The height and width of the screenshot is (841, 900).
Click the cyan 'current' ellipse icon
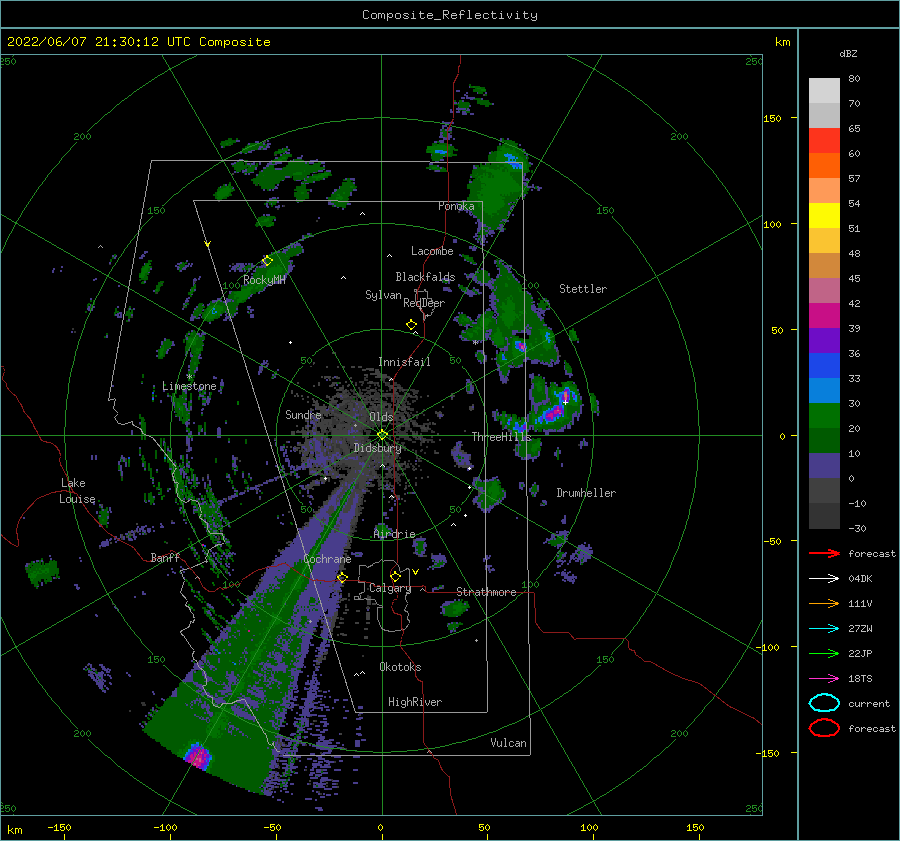824,703
